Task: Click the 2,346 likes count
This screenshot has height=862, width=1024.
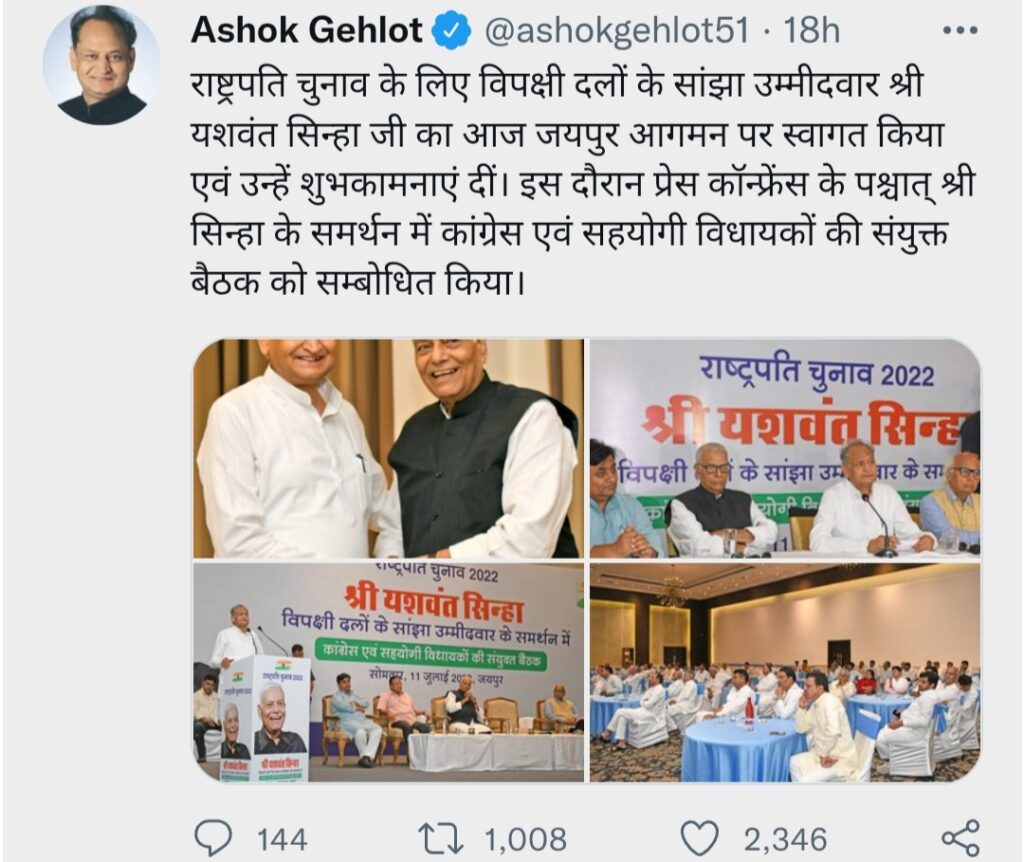Action: tap(786, 840)
